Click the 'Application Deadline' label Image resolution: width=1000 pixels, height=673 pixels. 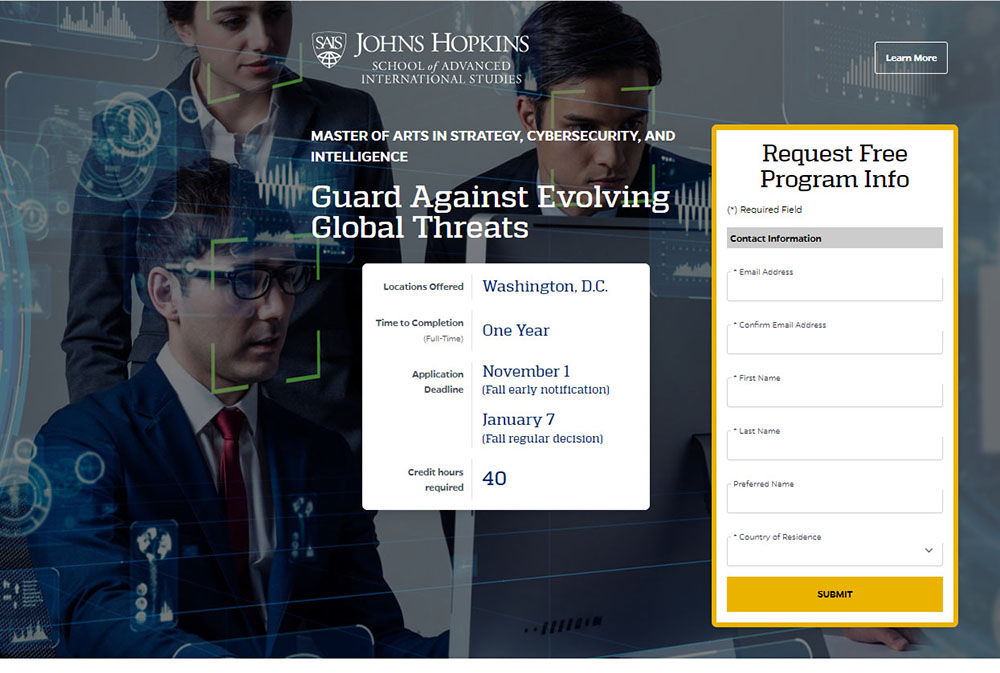point(438,381)
